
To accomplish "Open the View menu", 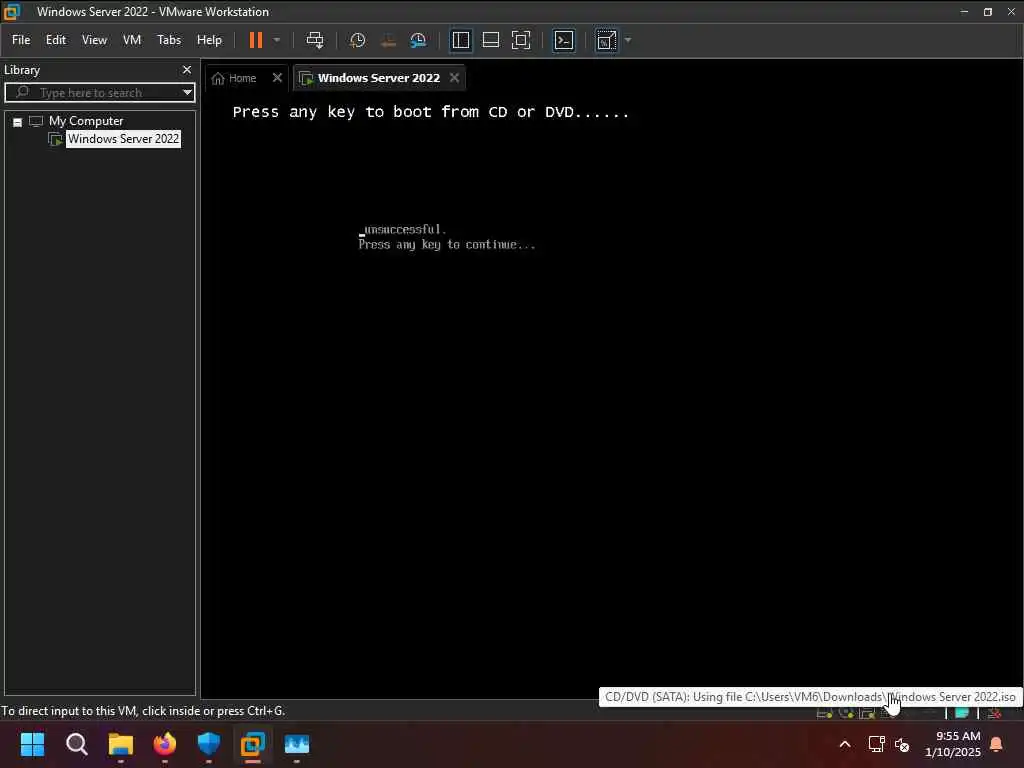I will [x=94, y=40].
